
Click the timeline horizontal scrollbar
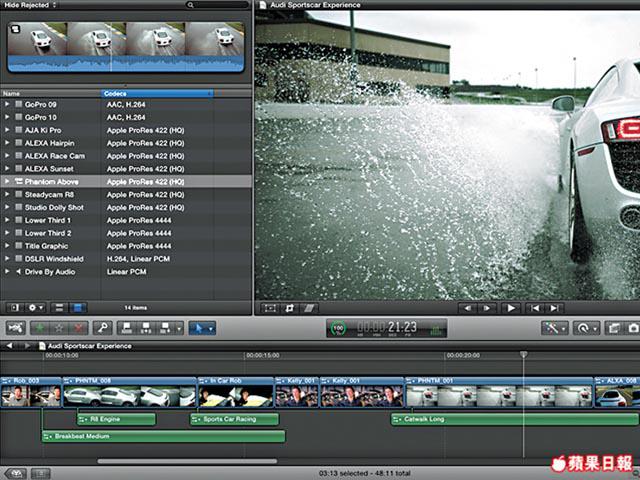click(187, 461)
